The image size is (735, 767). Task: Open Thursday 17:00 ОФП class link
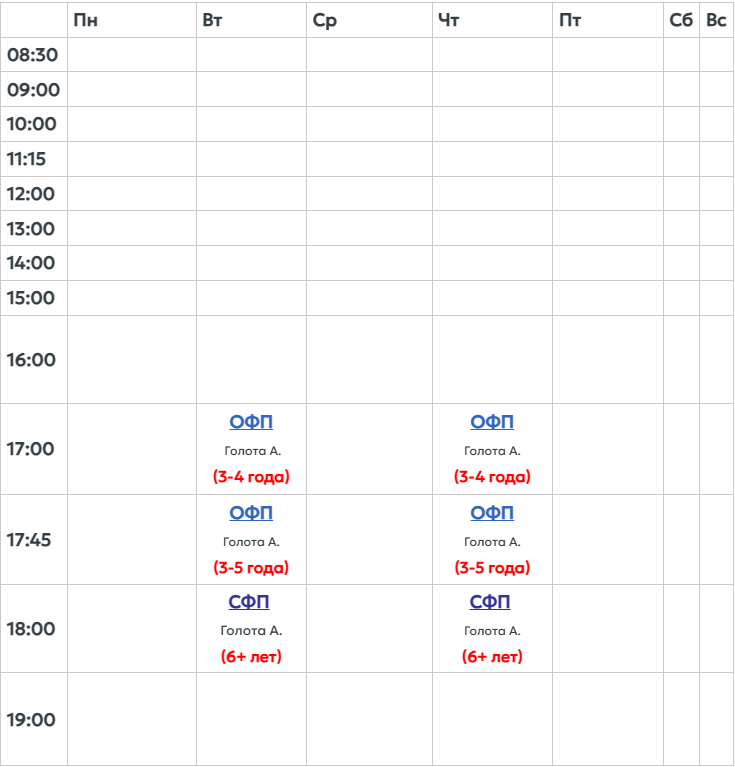tap(492, 423)
